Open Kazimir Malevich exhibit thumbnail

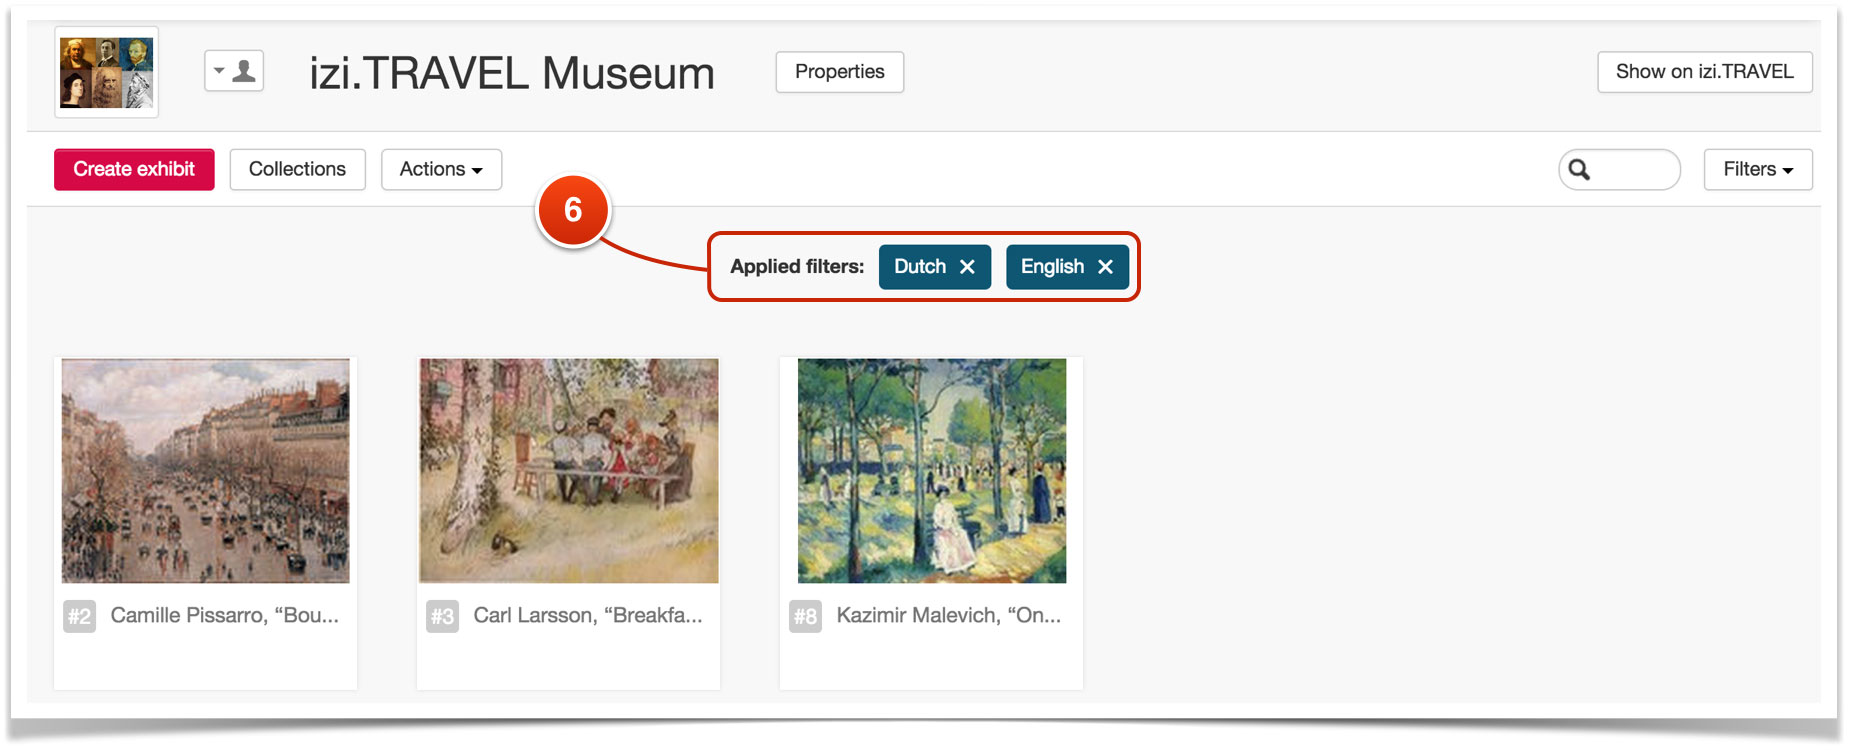[932, 471]
